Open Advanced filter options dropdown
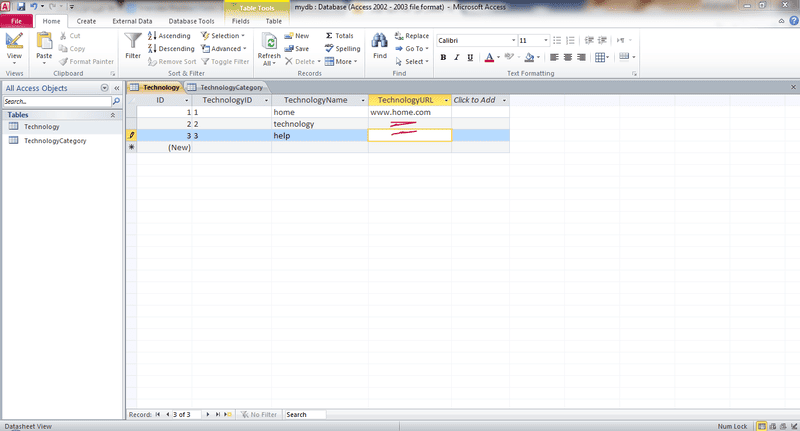800x431 pixels. click(x=223, y=48)
